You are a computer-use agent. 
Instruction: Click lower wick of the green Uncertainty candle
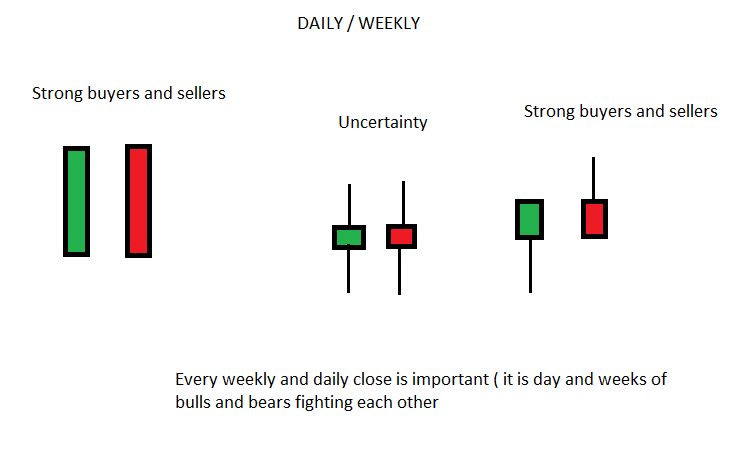click(348, 270)
